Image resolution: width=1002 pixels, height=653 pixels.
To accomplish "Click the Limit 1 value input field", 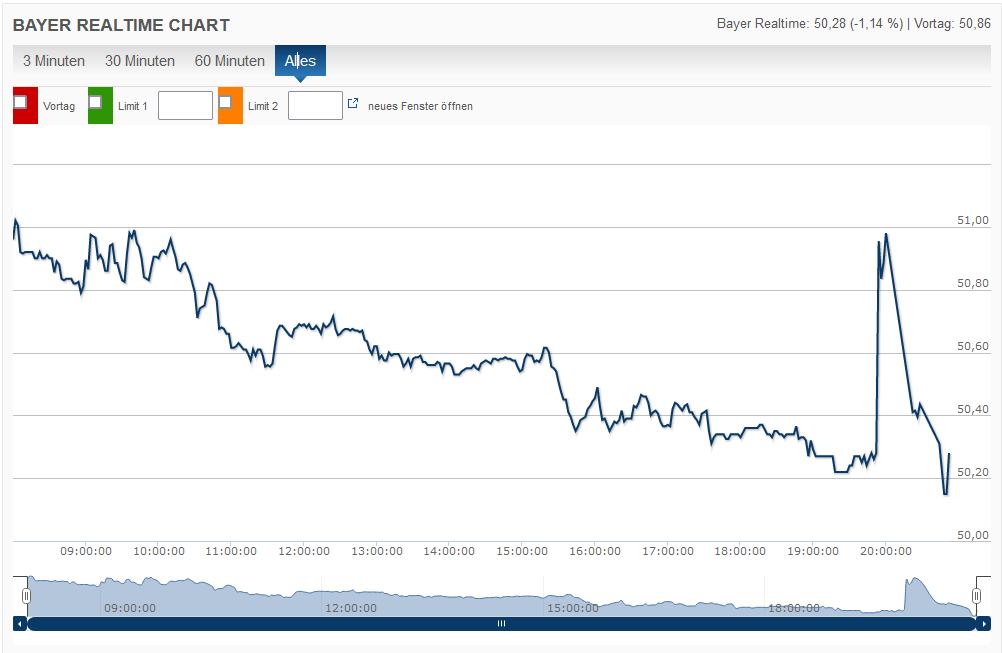I will [x=185, y=105].
